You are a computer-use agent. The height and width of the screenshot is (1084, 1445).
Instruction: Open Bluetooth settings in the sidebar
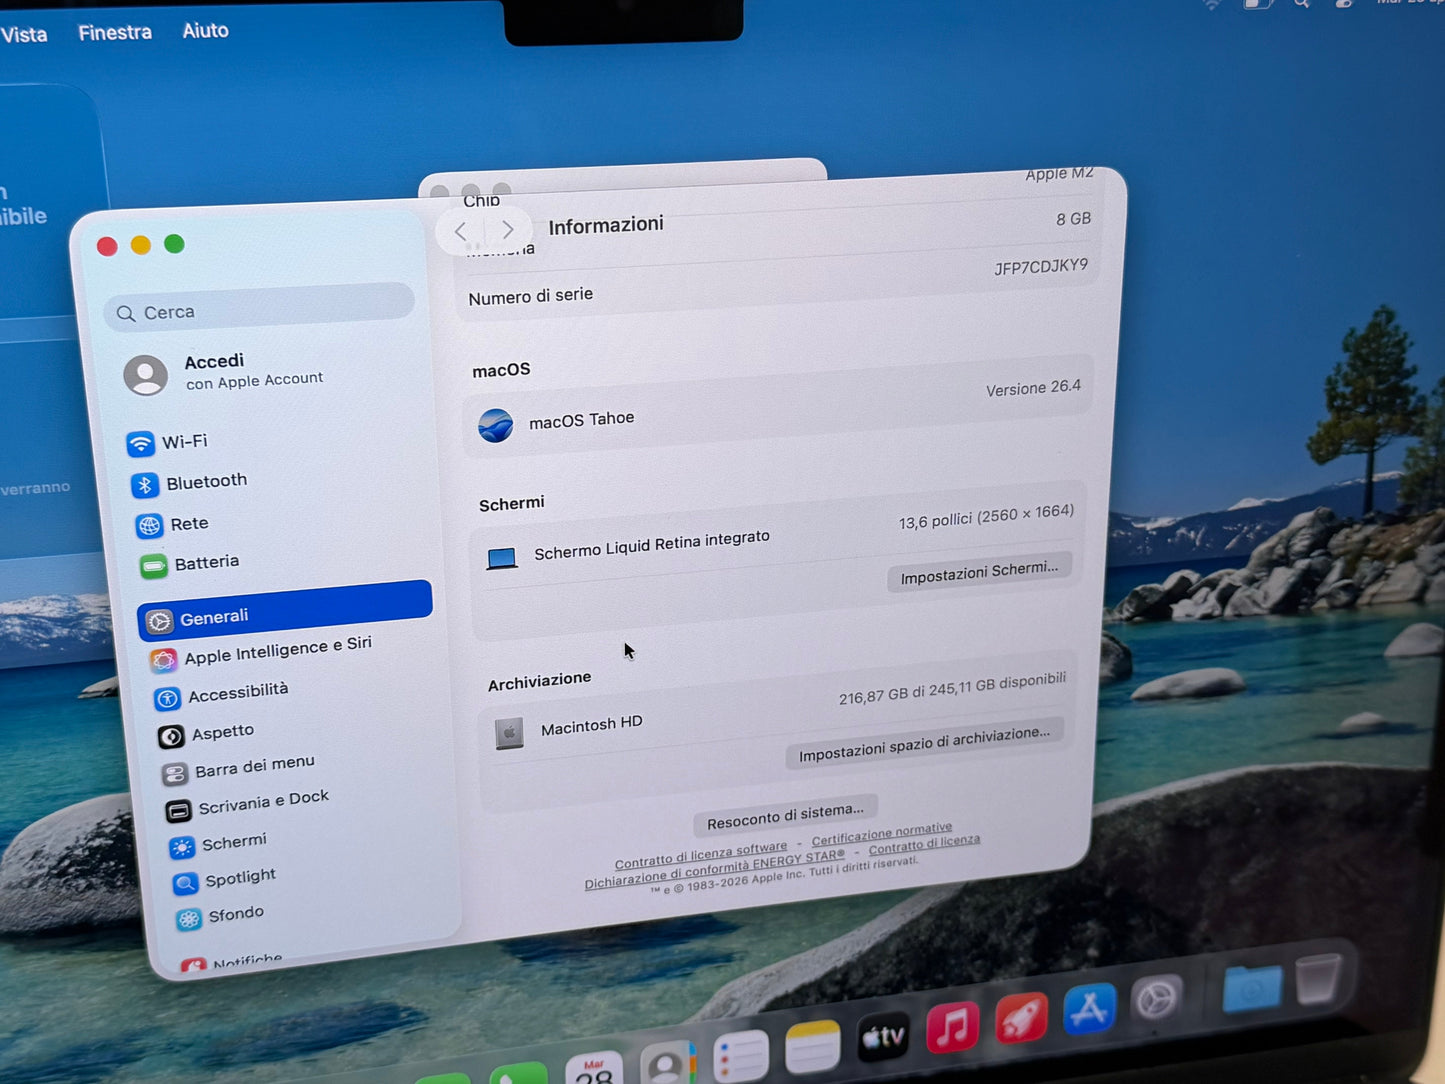click(x=189, y=483)
